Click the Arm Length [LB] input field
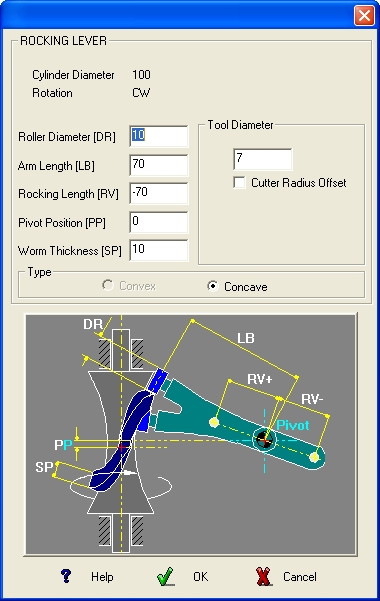The height and width of the screenshot is (601, 380). pos(159,165)
